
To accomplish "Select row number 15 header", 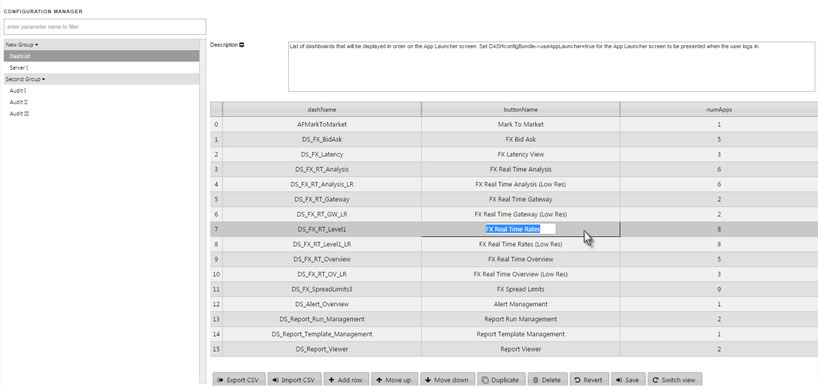I will [x=216, y=349].
